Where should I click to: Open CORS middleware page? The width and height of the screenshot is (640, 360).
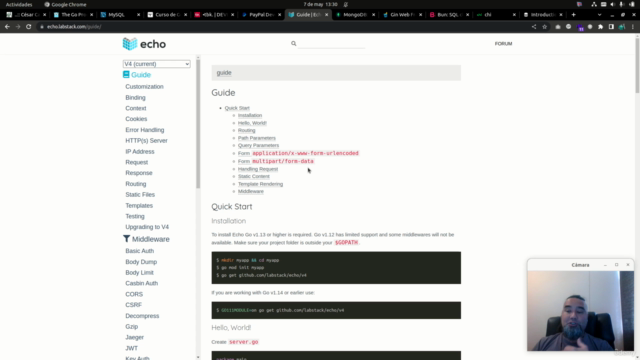(x=134, y=294)
